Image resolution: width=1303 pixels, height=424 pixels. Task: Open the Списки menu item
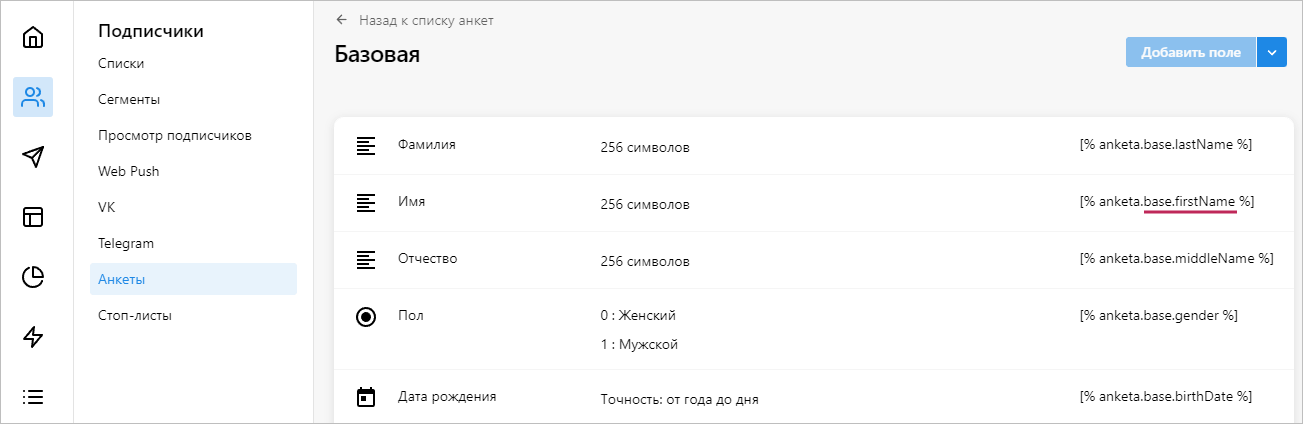[x=121, y=63]
